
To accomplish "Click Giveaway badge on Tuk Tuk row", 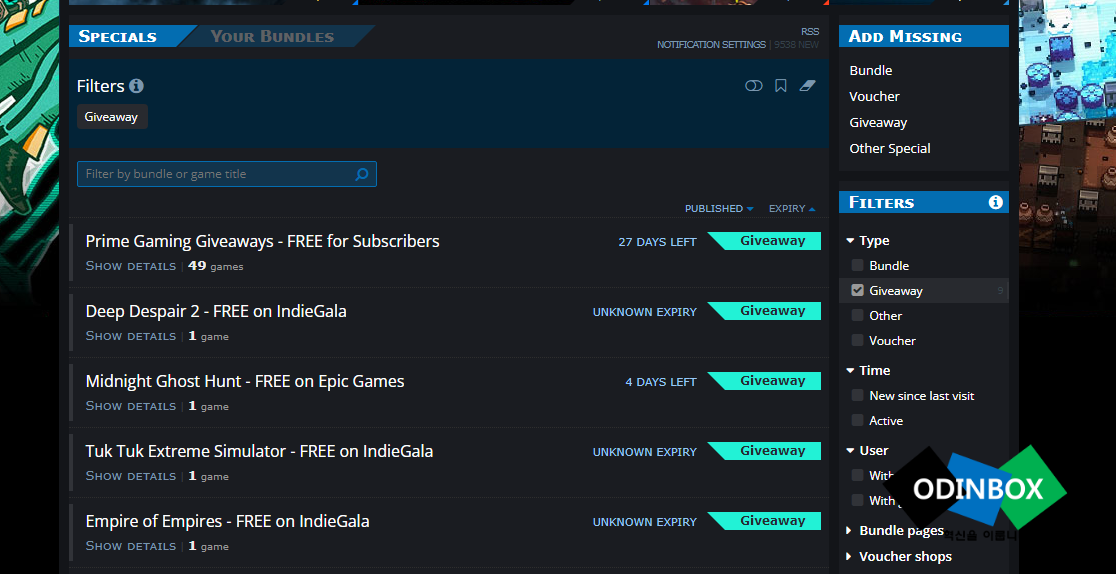I will [x=764, y=451].
